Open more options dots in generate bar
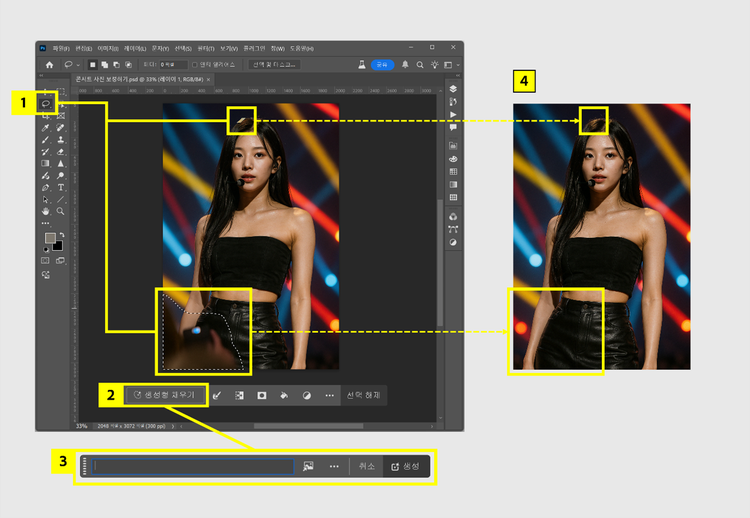Viewport: 750px width, 518px height. [334, 466]
